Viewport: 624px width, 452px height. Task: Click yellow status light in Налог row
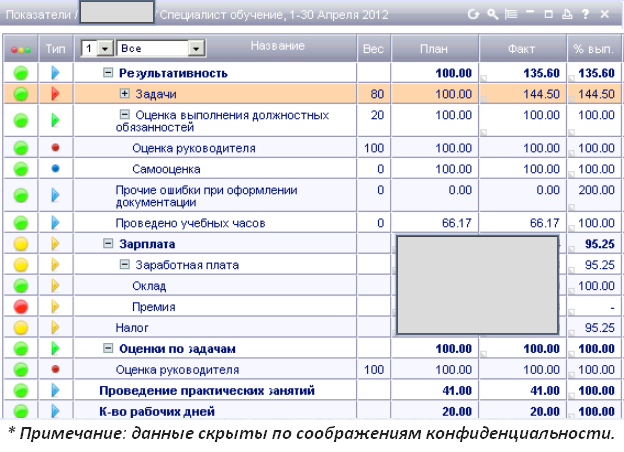(x=21, y=328)
